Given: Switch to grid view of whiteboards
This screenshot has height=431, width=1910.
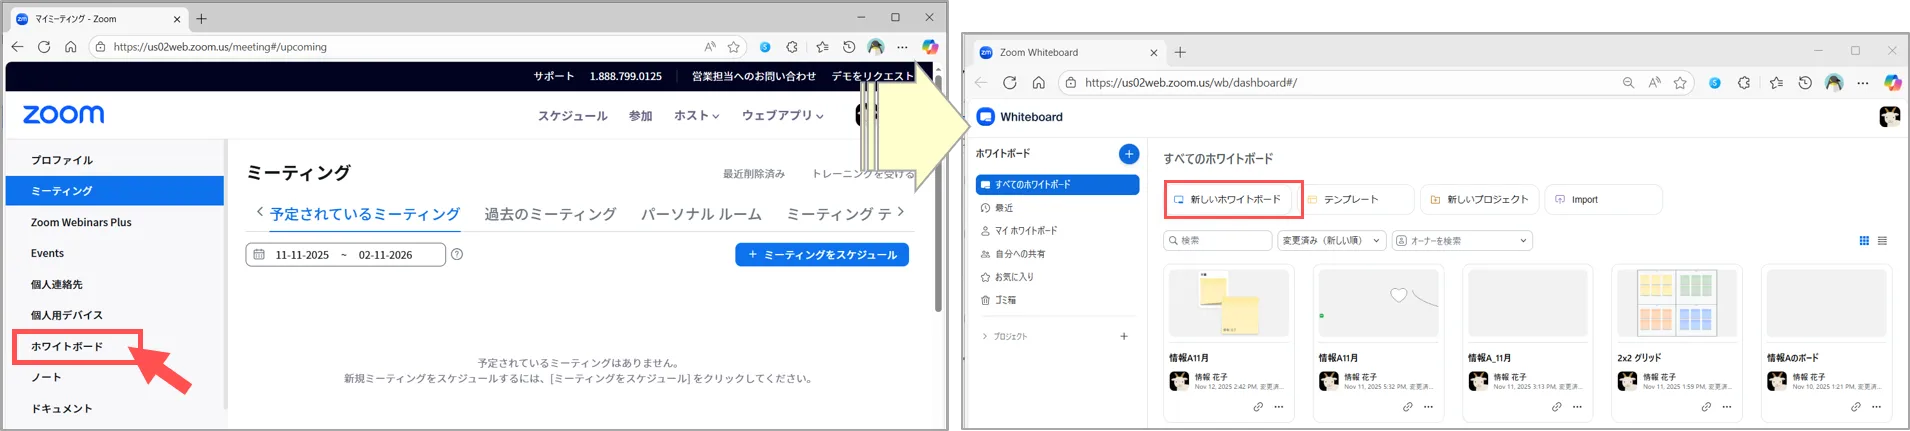Looking at the screenshot, I should 1864,241.
